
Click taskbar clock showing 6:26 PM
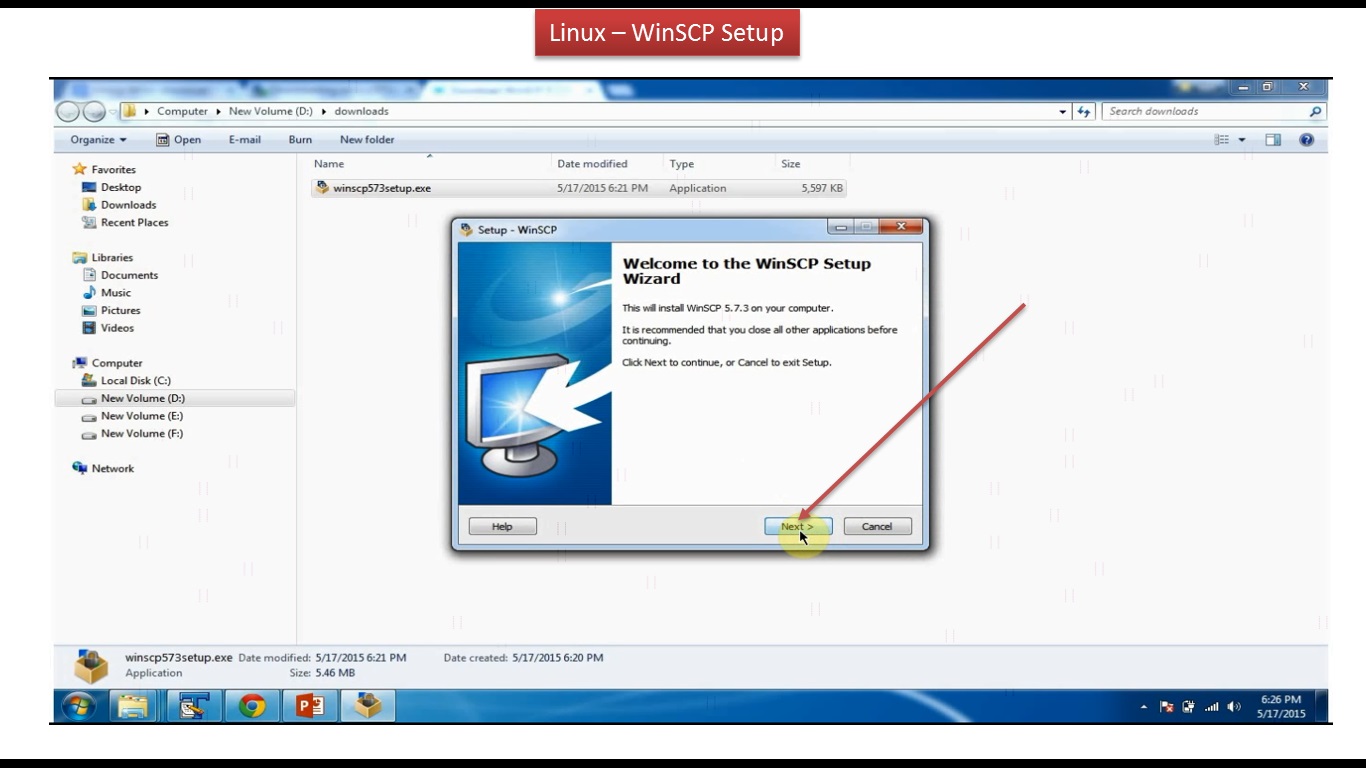coord(1281,707)
